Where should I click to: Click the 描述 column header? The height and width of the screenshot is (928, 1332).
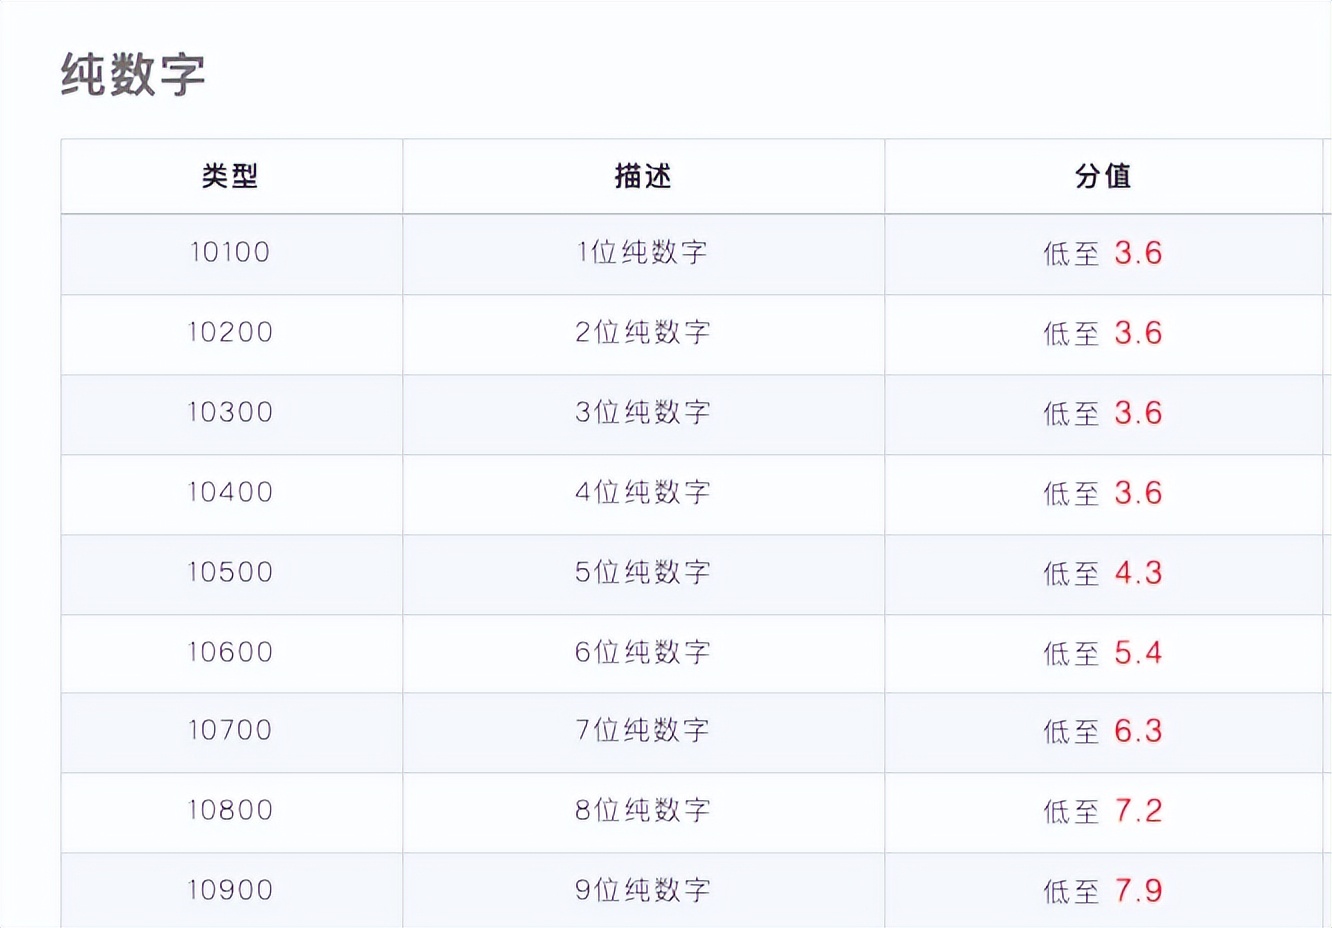click(x=643, y=177)
